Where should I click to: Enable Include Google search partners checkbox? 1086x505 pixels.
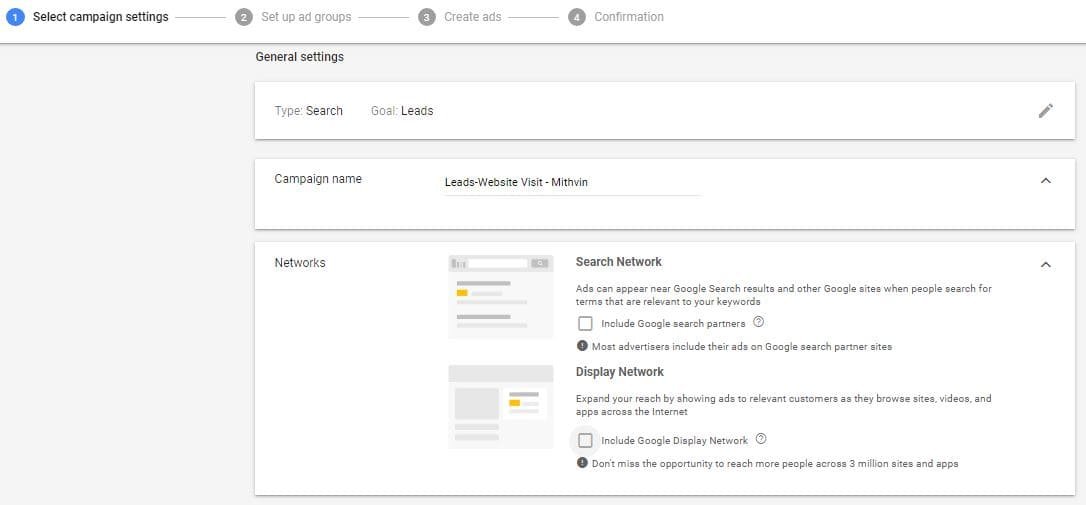[585, 323]
